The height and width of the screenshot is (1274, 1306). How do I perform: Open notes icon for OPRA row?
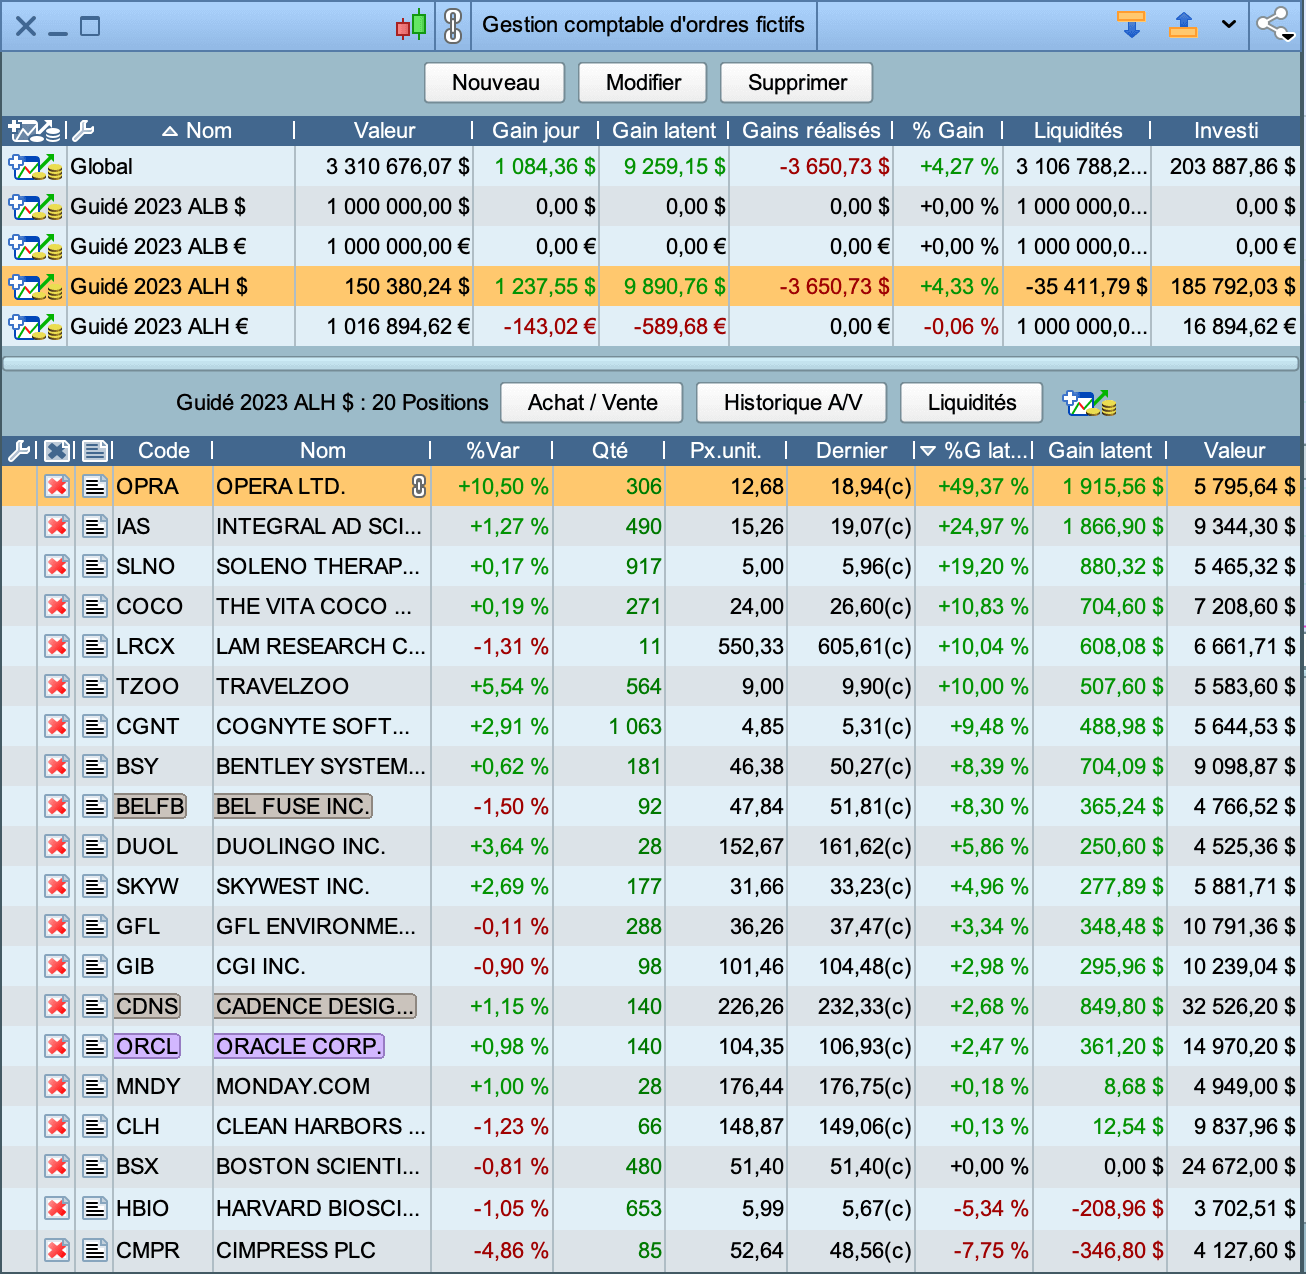click(x=95, y=487)
